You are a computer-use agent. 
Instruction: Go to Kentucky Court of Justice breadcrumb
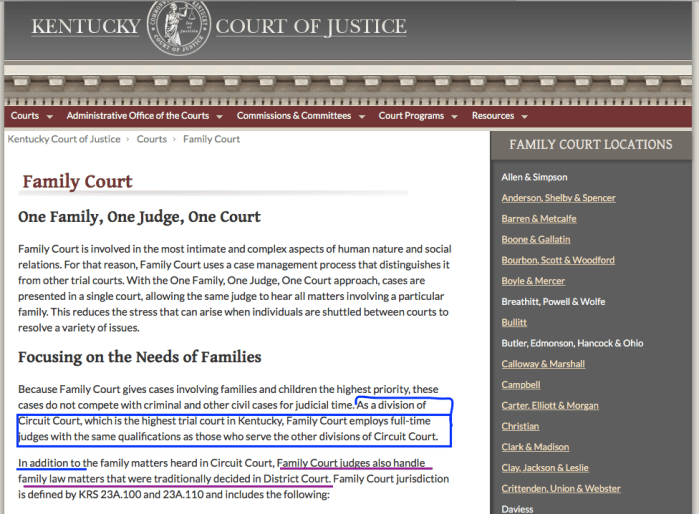64,139
